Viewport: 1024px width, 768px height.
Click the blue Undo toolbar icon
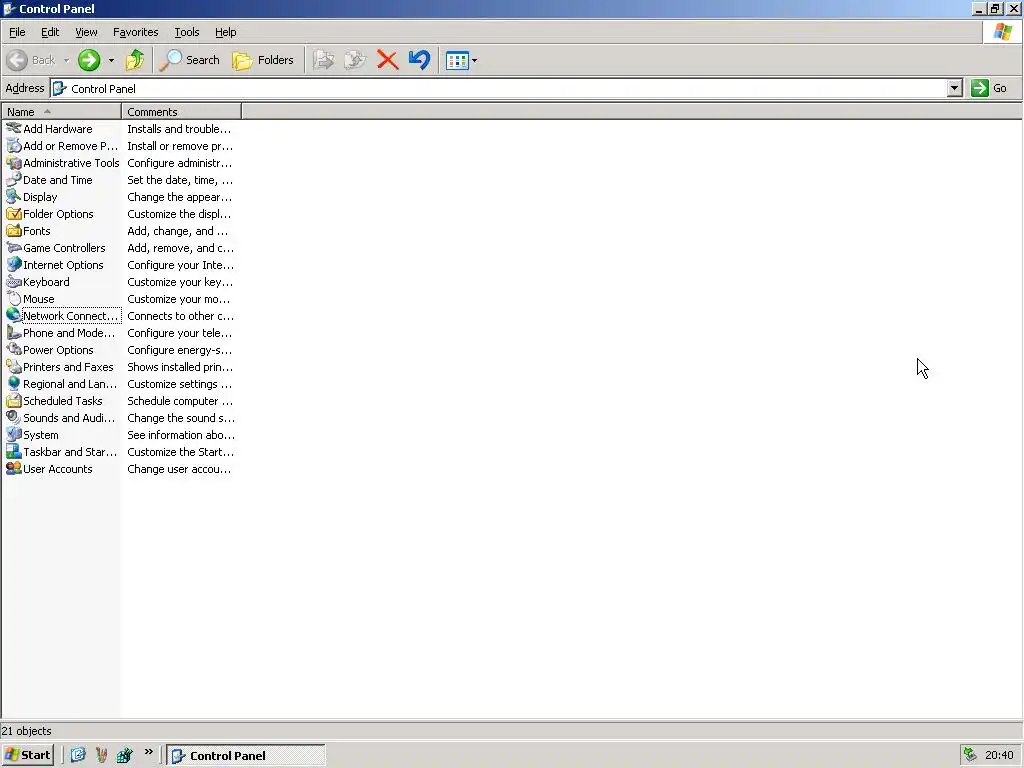pos(419,60)
